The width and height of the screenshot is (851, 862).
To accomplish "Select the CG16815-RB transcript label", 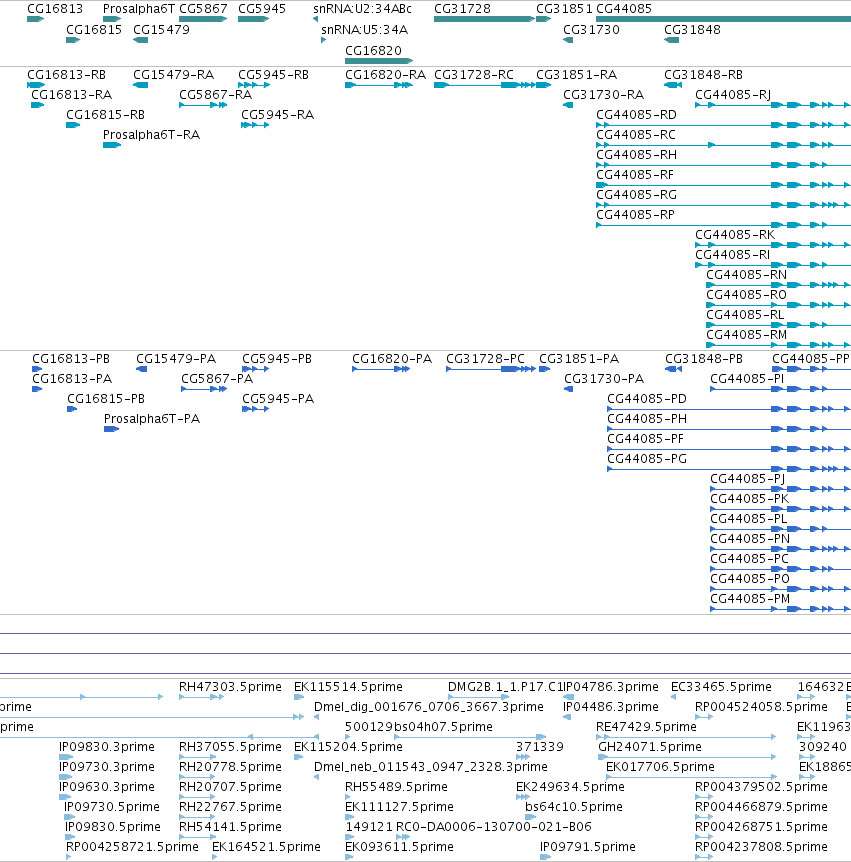I will pyautogui.click(x=106, y=115).
